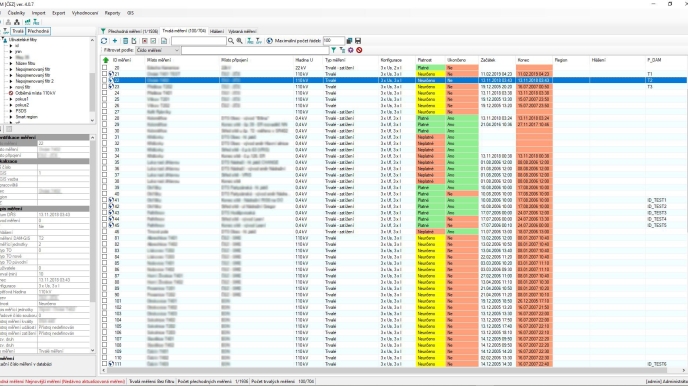Click the trash delete icon in toolbar
Image resolution: width=688 pixels, height=386 pixels.
click(125, 41)
